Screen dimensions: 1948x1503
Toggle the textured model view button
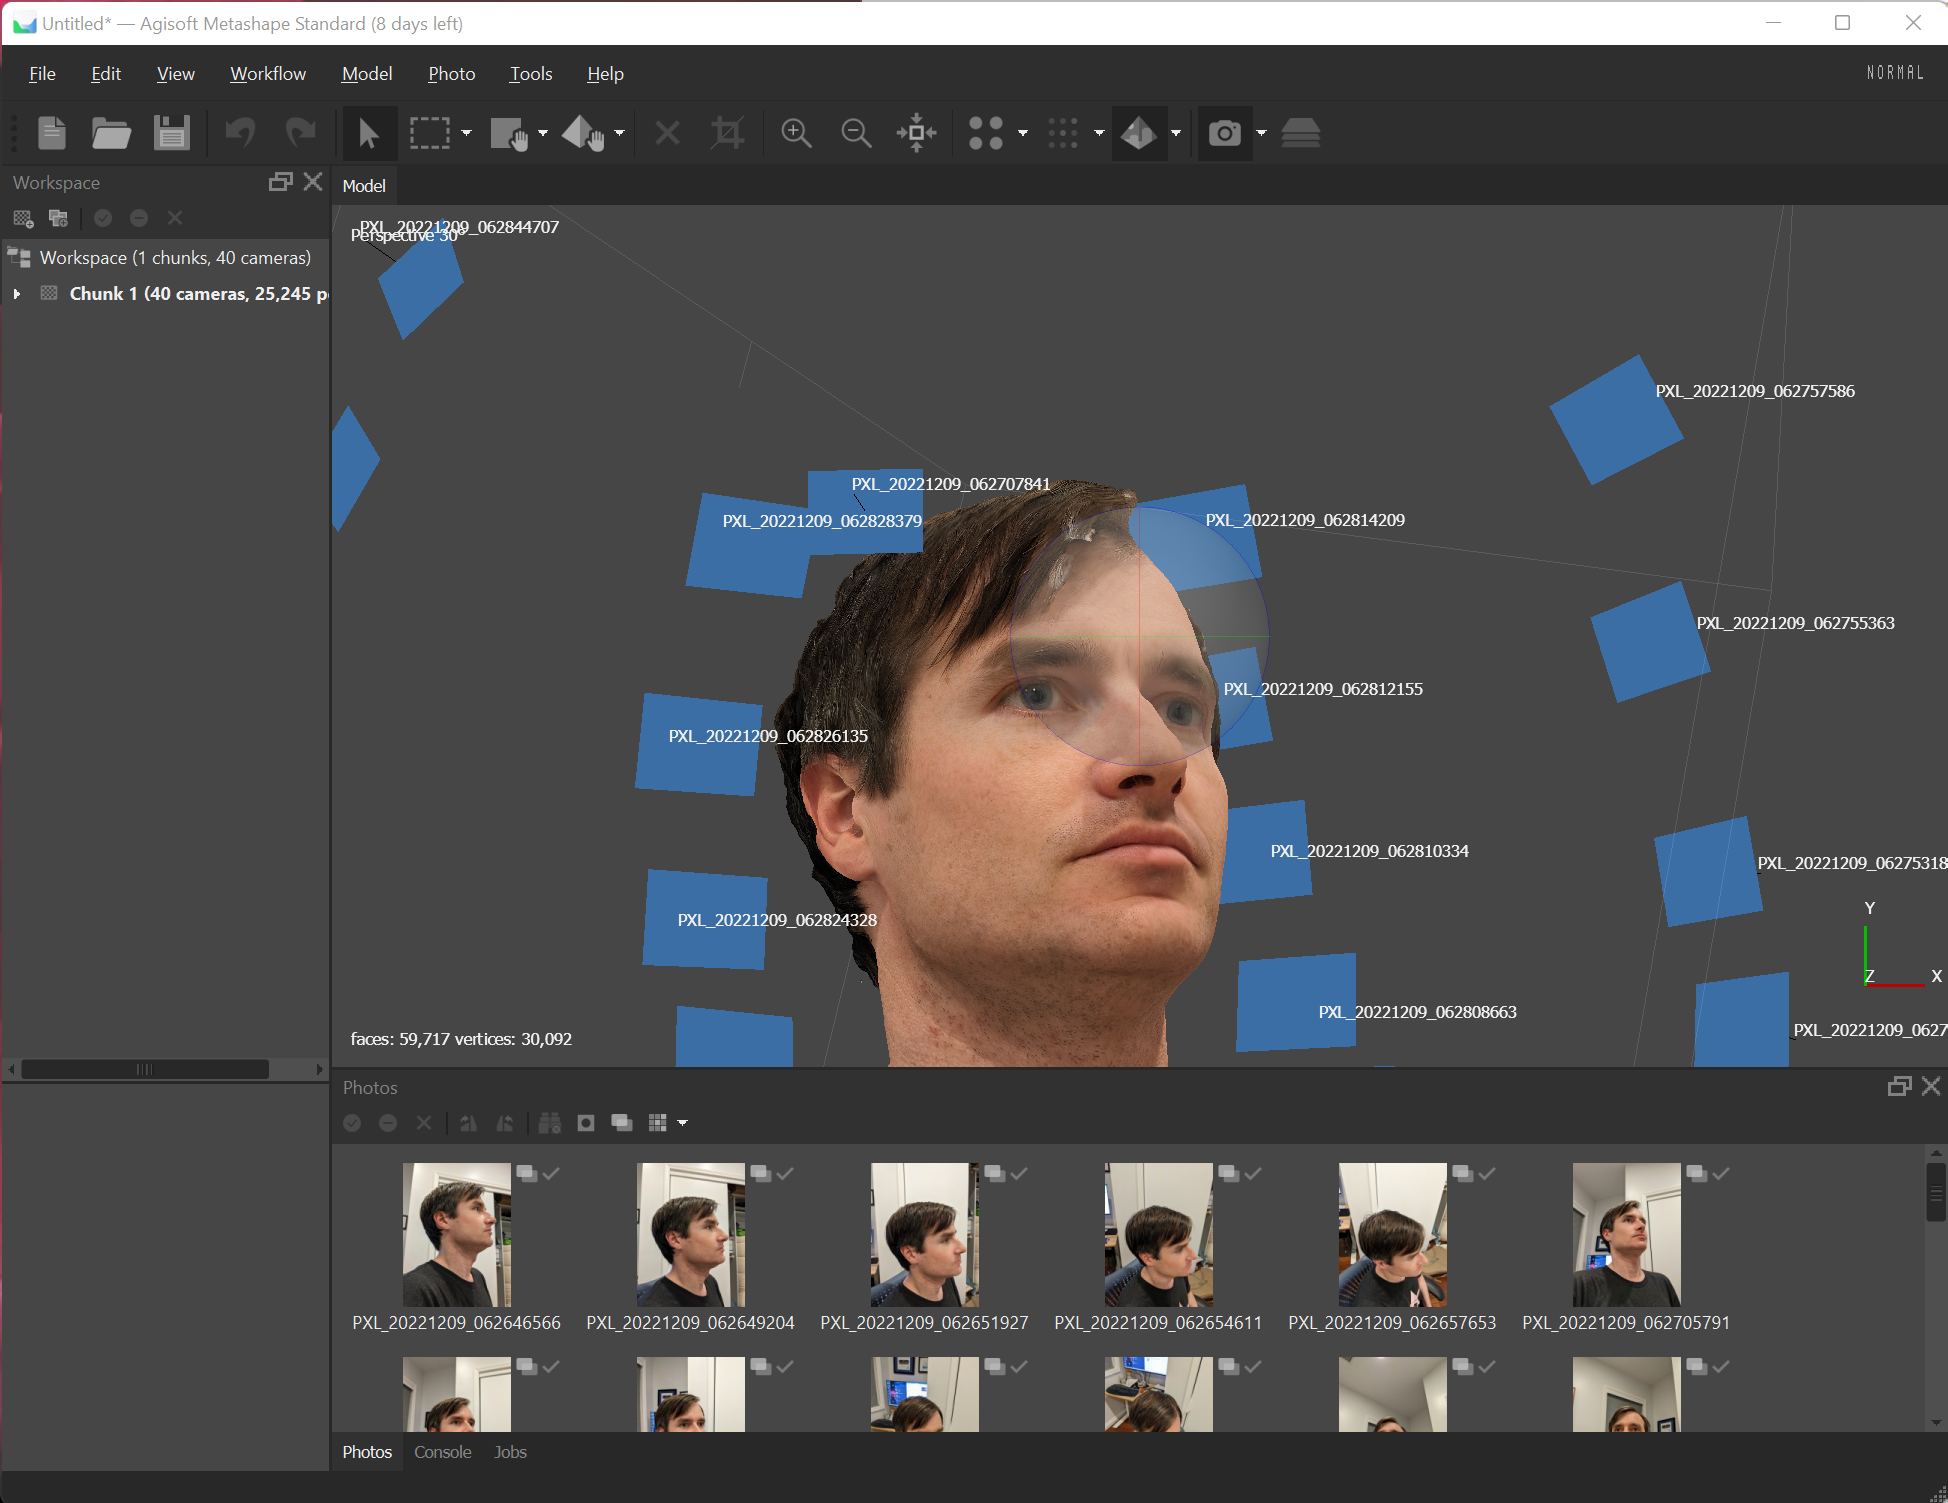point(1139,133)
